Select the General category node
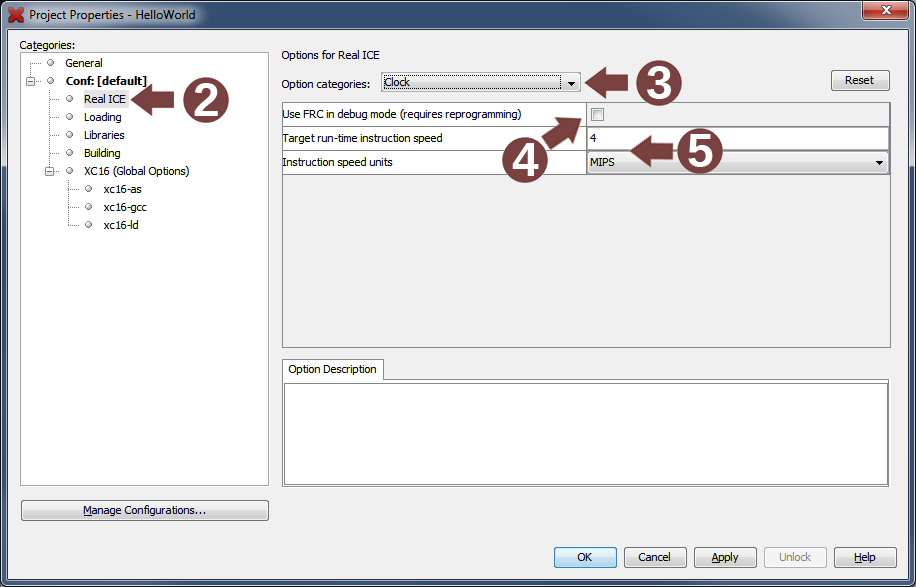 [x=84, y=63]
